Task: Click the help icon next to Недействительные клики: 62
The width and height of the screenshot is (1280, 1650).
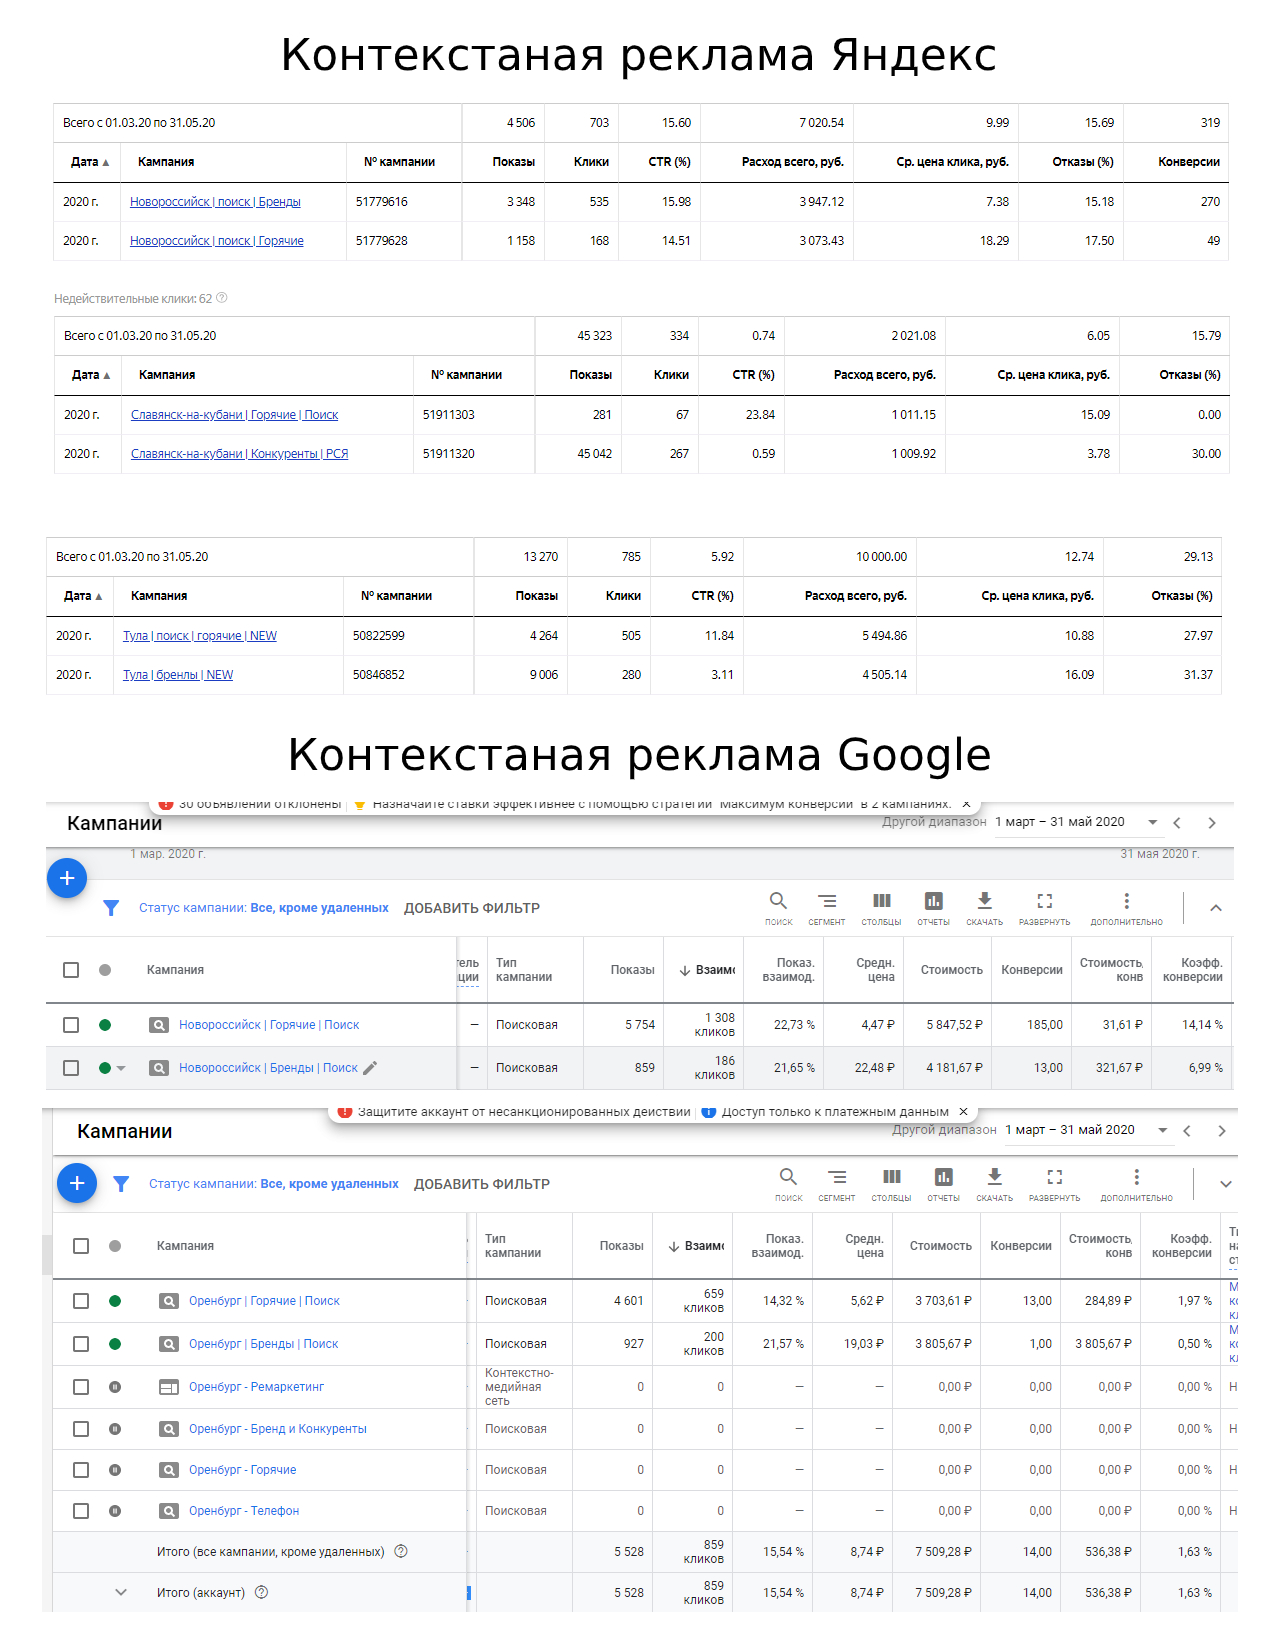Action: [222, 298]
